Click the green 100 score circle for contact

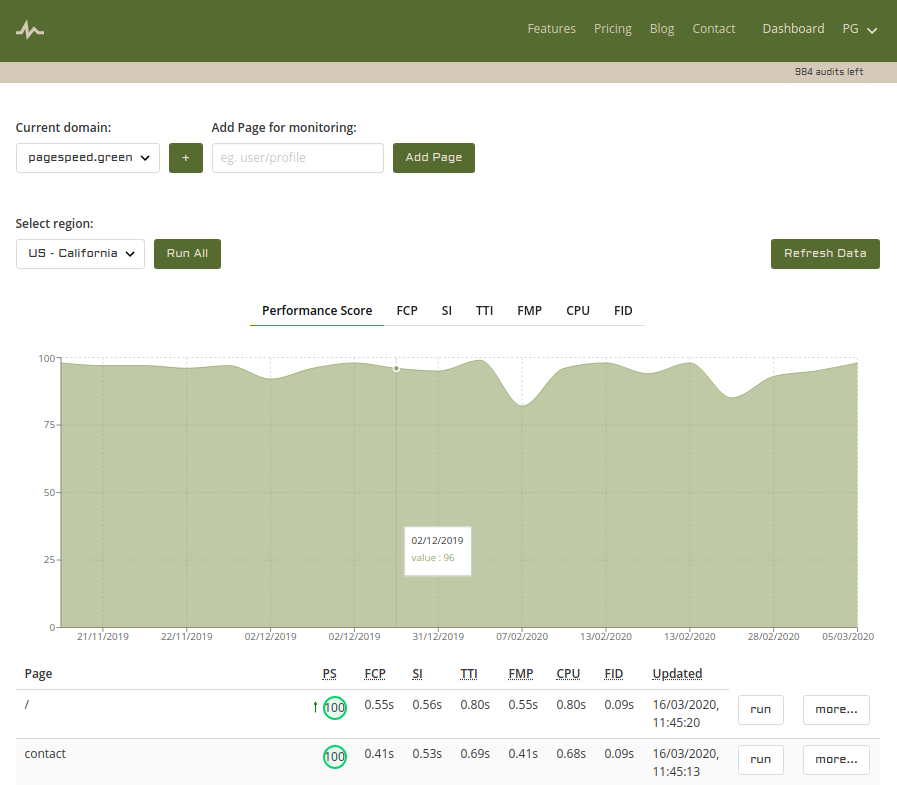(x=334, y=757)
